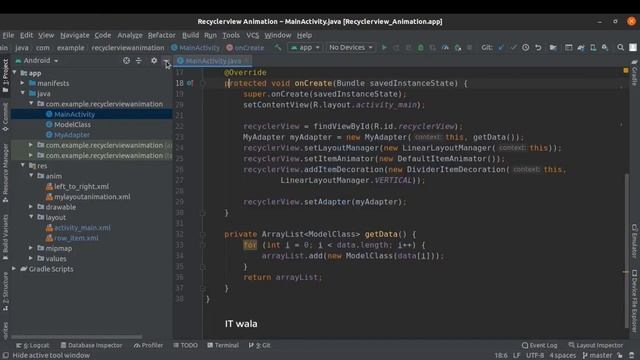The image size is (640, 360).
Task: Open the app run configuration dropdown
Action: (305, 48)
